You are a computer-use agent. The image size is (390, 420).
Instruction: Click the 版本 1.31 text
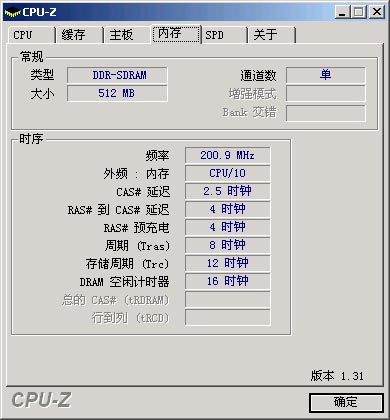point(337,376)
